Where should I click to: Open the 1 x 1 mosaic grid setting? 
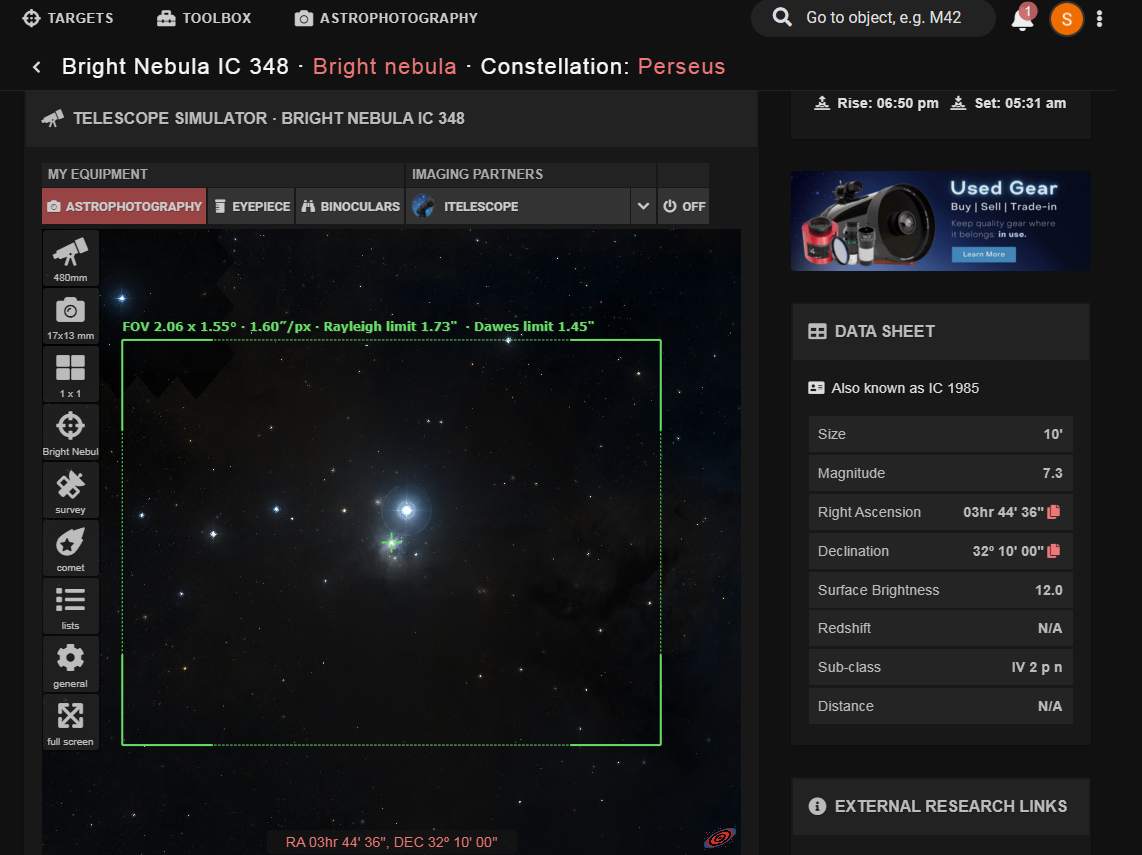[x=71, y=374]
